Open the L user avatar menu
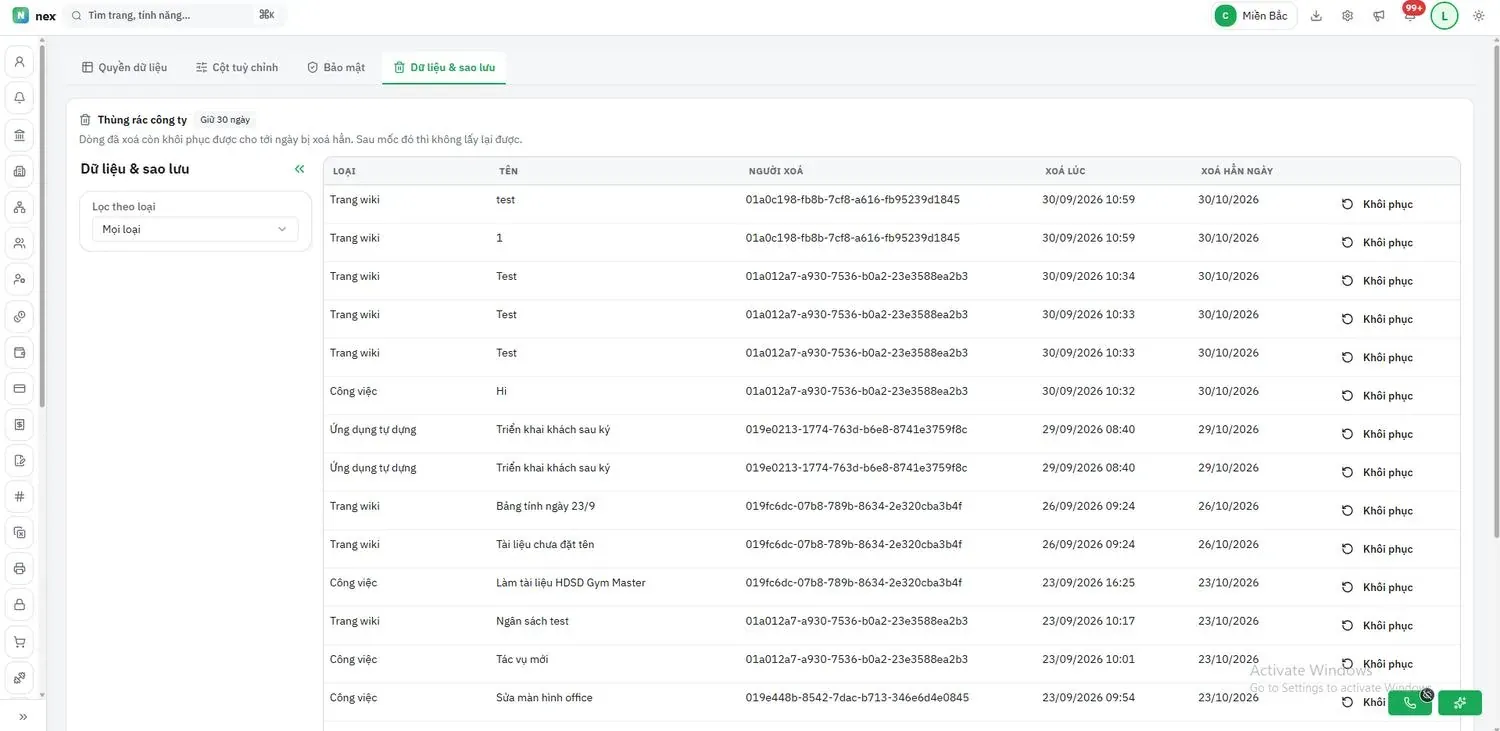Viewport: 1500px width, 731px height. (x=1444, y=16)
